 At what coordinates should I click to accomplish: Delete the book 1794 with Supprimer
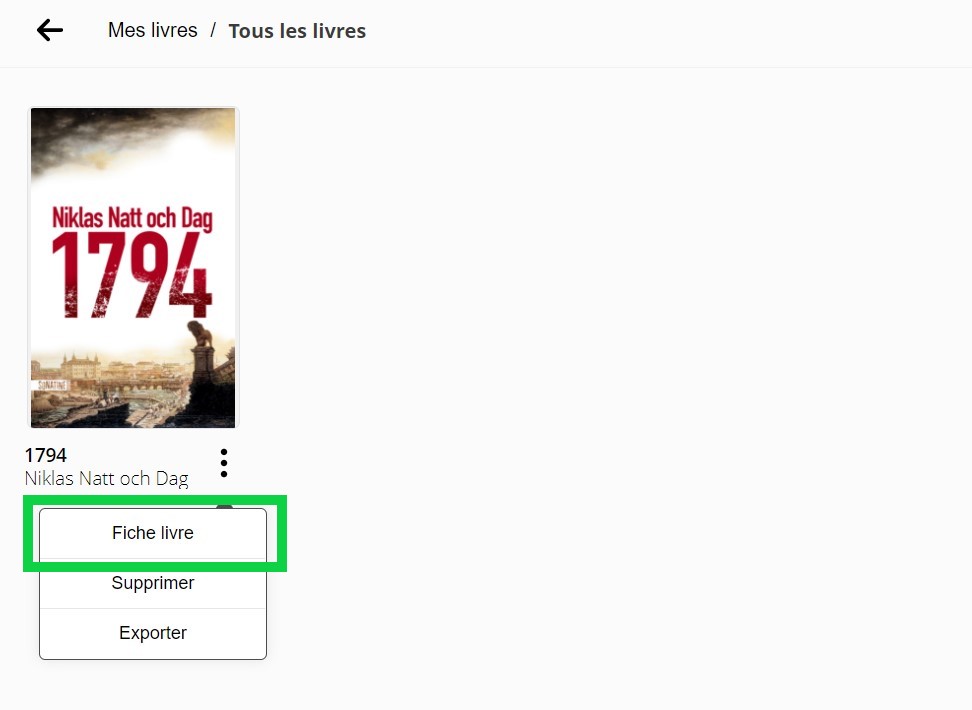153,583
